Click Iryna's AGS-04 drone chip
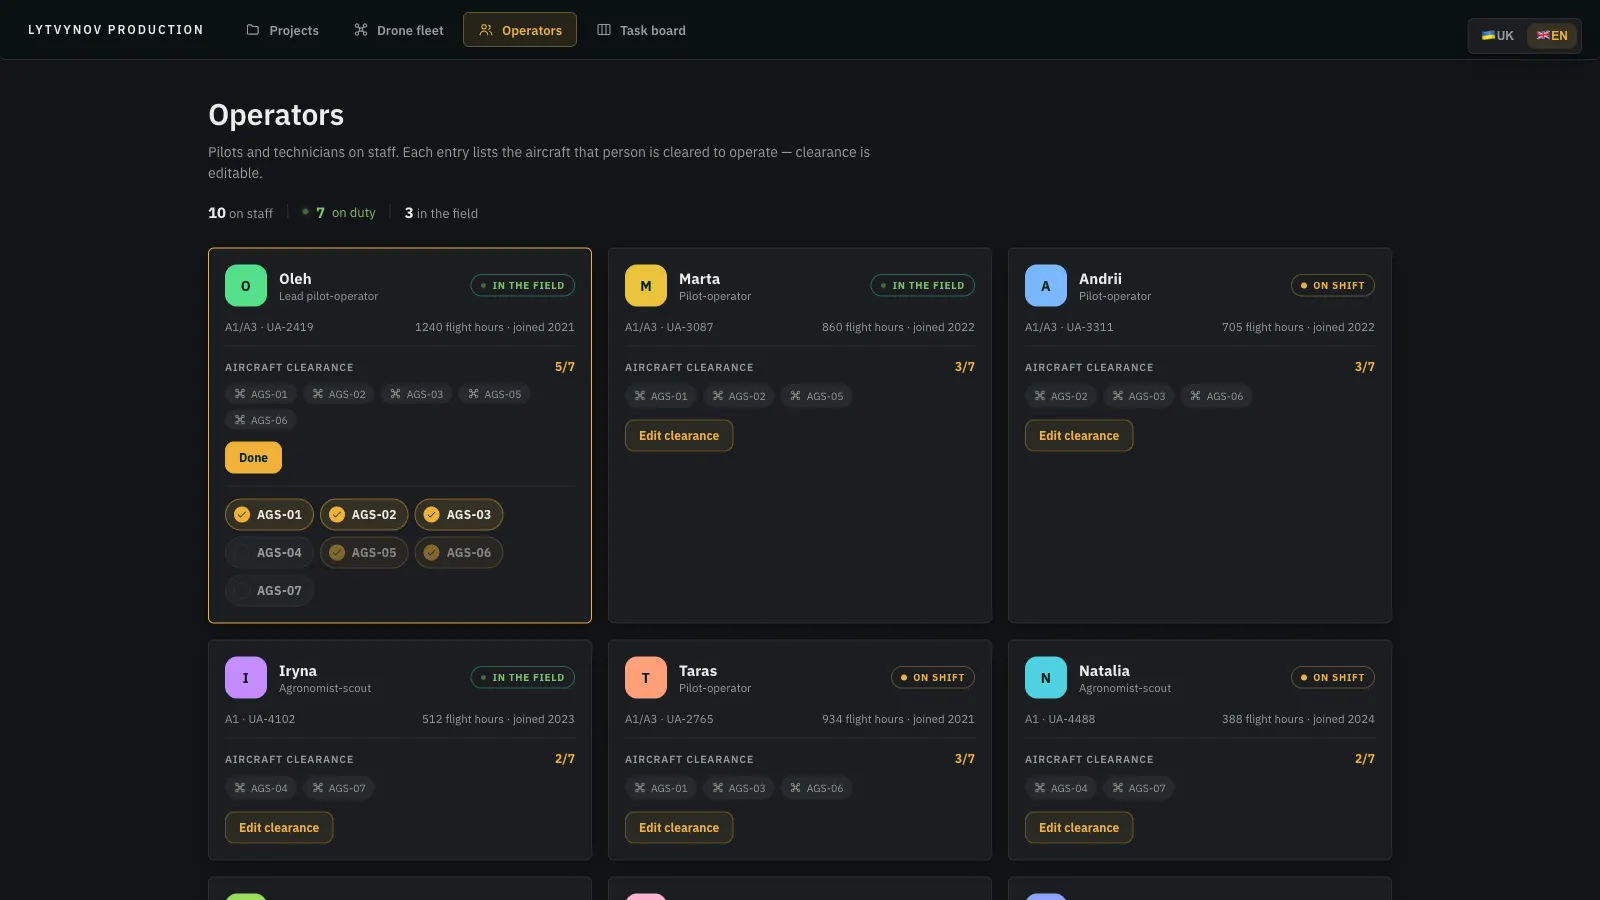Image resolution: width=1600 pixels, height=900 pixels. click(261, 788)
